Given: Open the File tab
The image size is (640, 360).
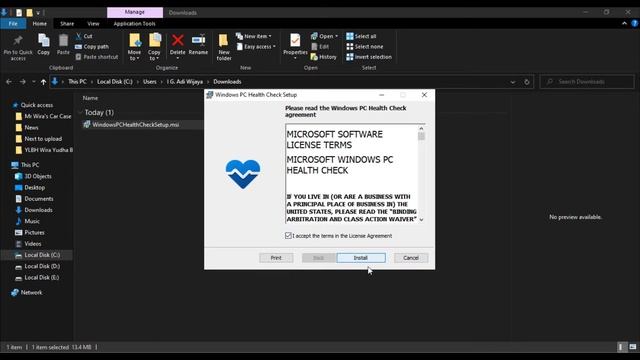Looking at the screenshot, I should point(13,24).
